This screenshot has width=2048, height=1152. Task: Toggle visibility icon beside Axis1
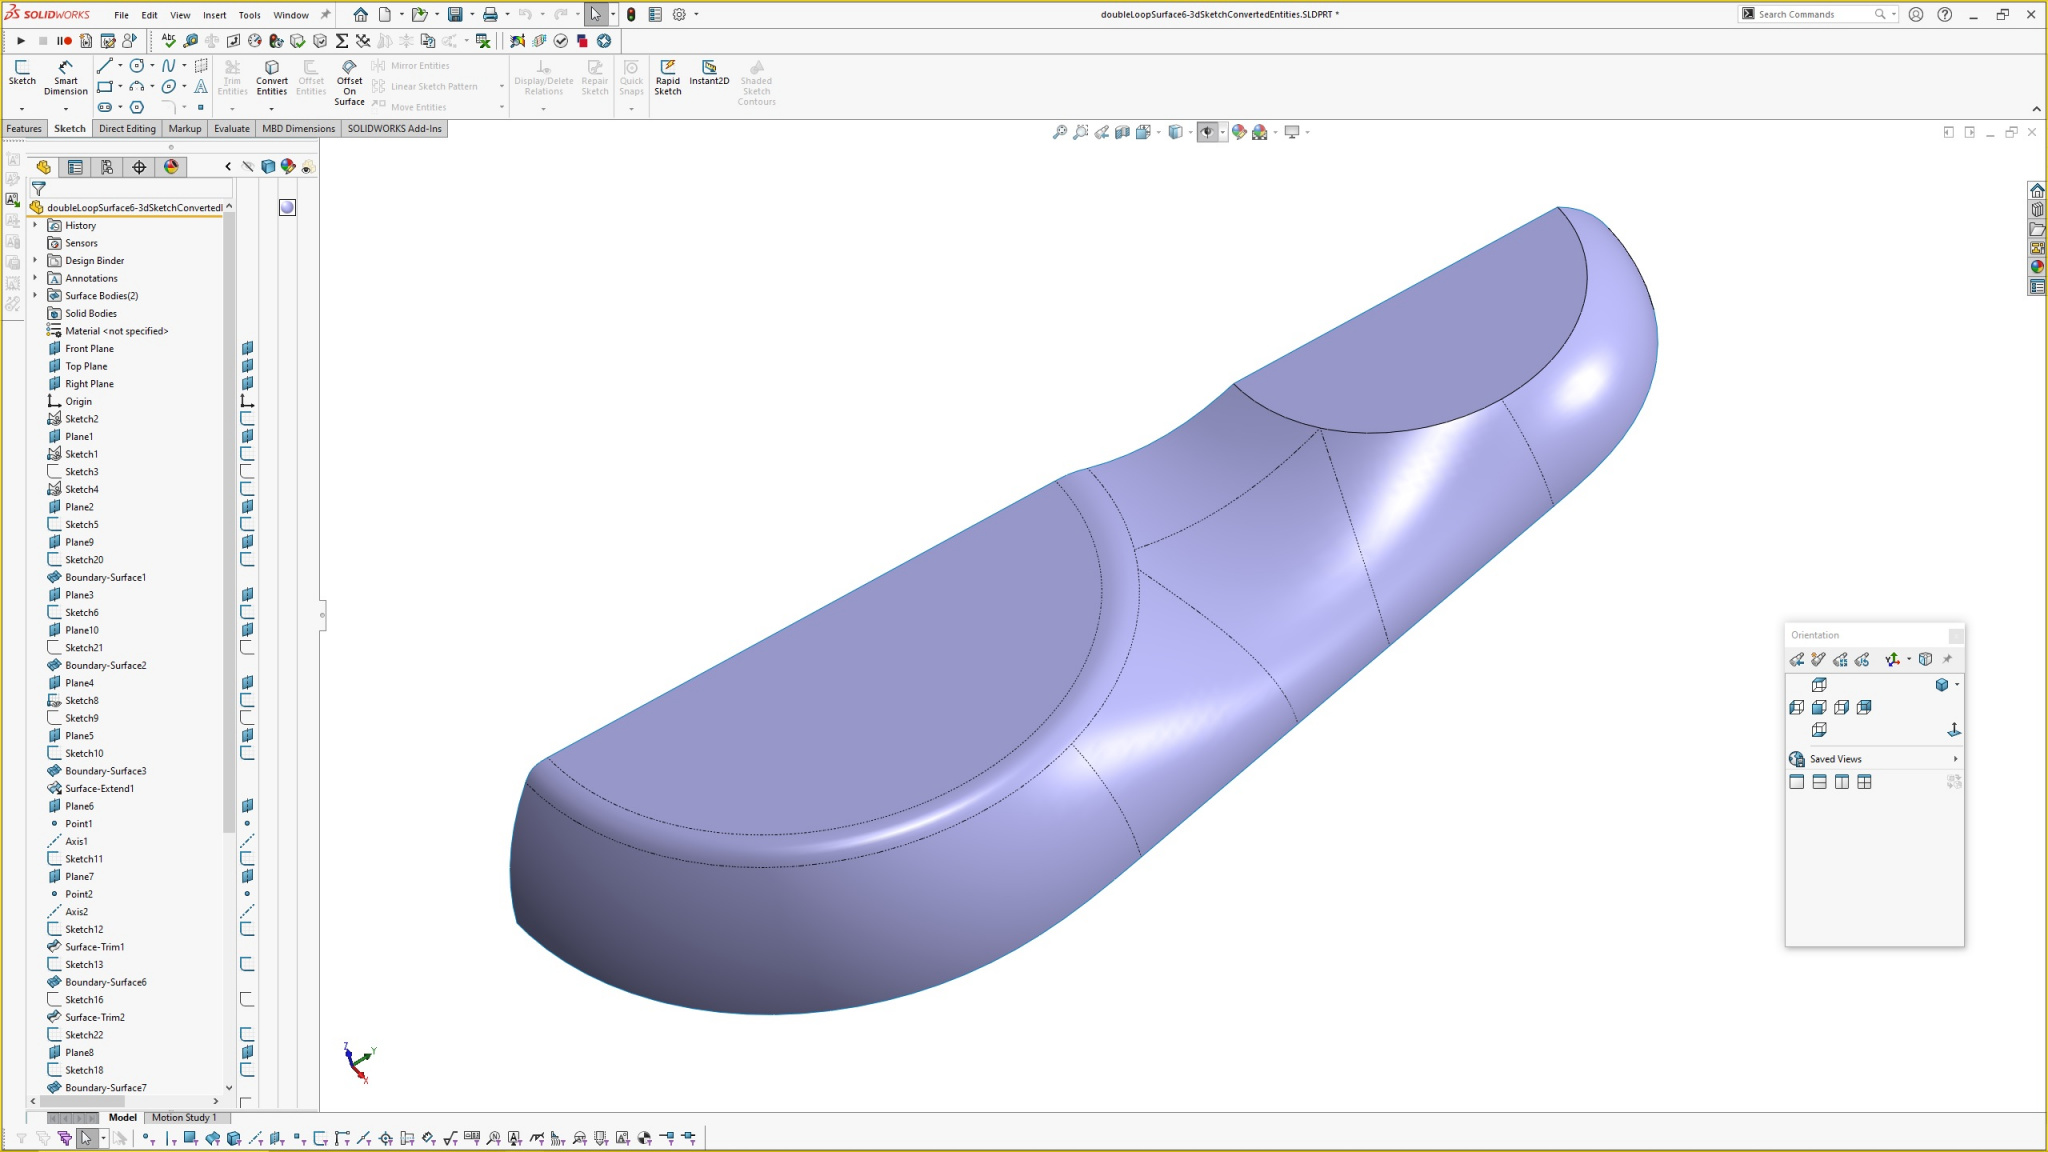tap(247, 841)
